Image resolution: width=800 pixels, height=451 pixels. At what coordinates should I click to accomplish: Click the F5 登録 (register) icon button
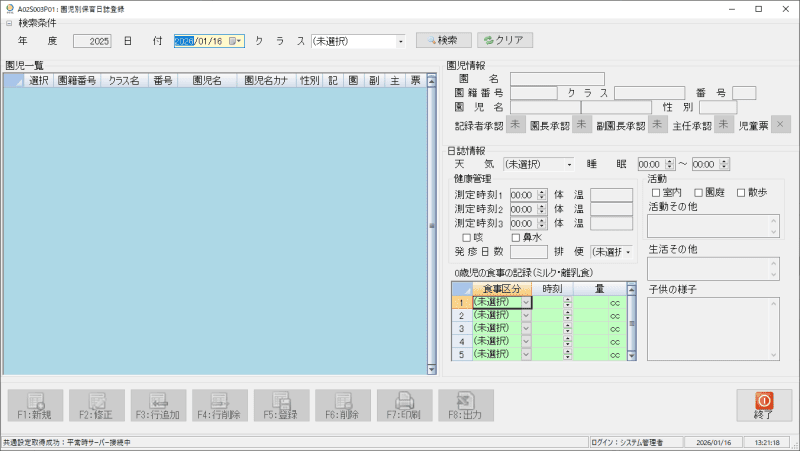(282, 405)
